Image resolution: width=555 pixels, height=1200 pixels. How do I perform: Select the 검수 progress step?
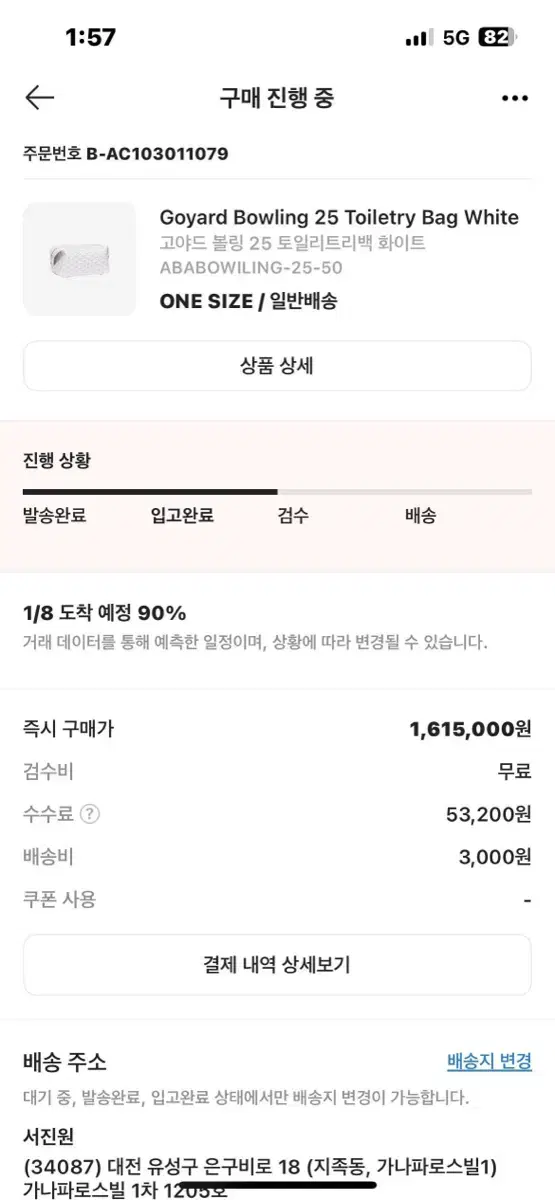point(294,516)
